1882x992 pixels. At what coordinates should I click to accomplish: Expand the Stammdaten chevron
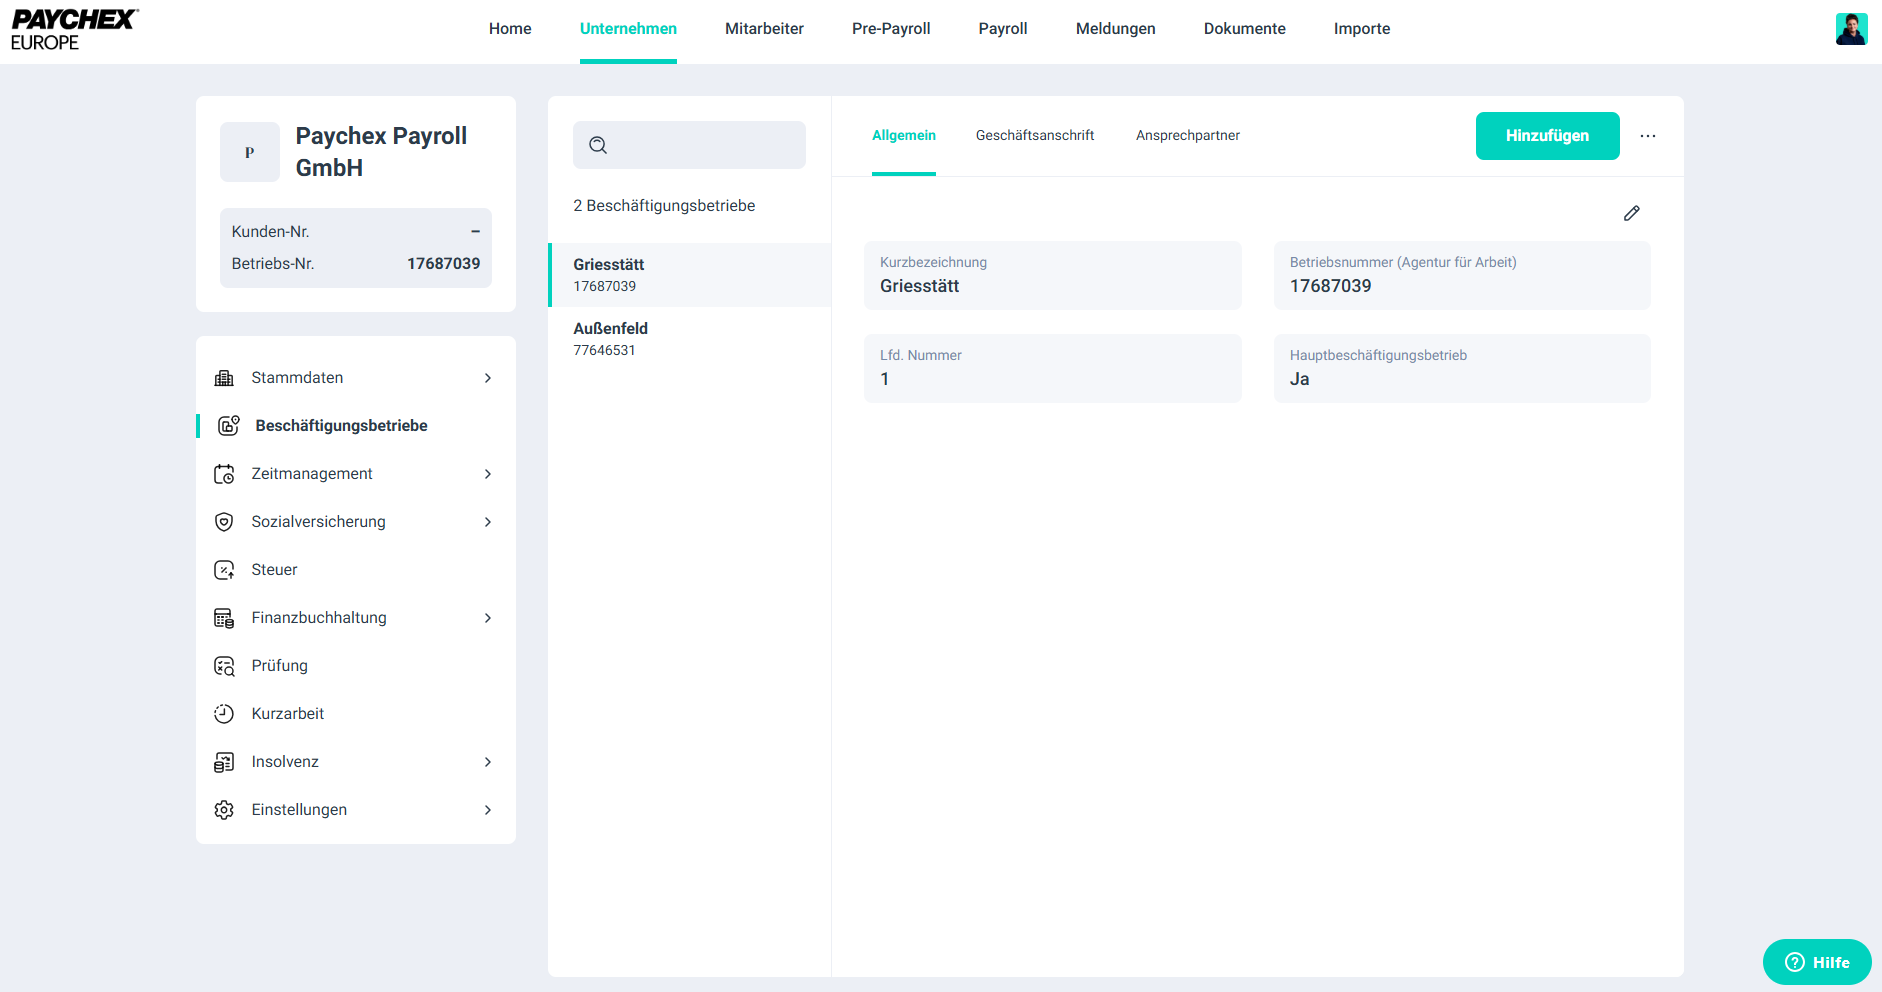click(488, 378)
